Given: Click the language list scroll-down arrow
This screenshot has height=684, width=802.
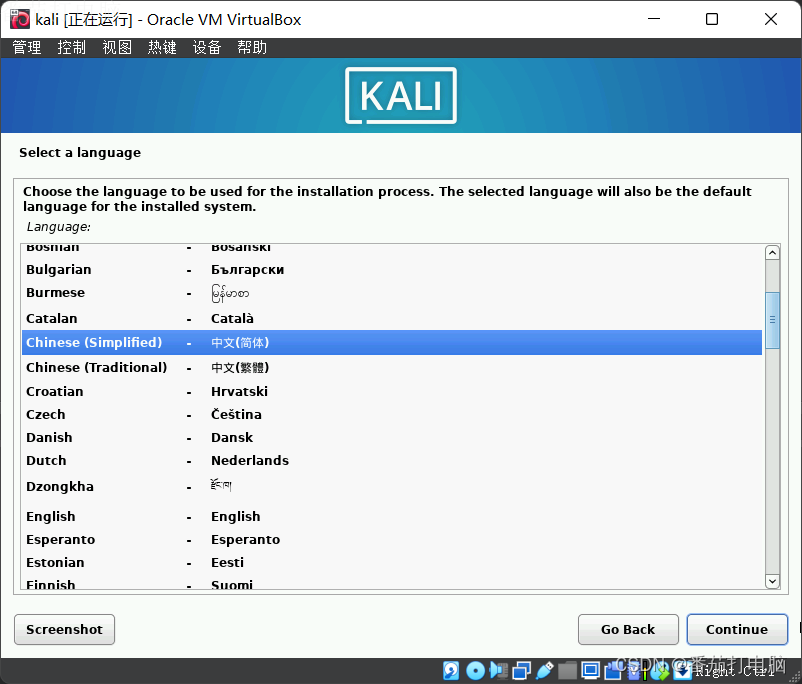Looking at the screenshot, I should [x=772, y=581].
